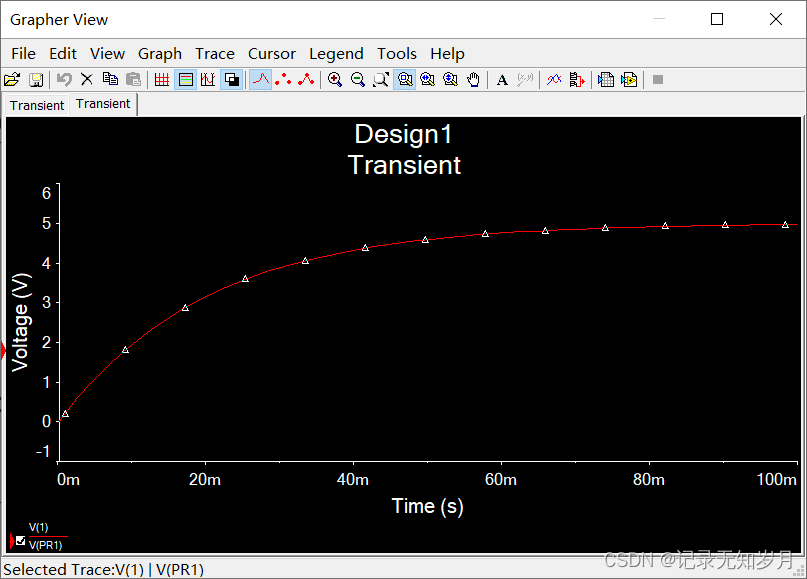Screen dimensions: 807x579
Task: Click the red arrow beside the legend checkbox
Action: pyautogui.click(x=12, y=541)
